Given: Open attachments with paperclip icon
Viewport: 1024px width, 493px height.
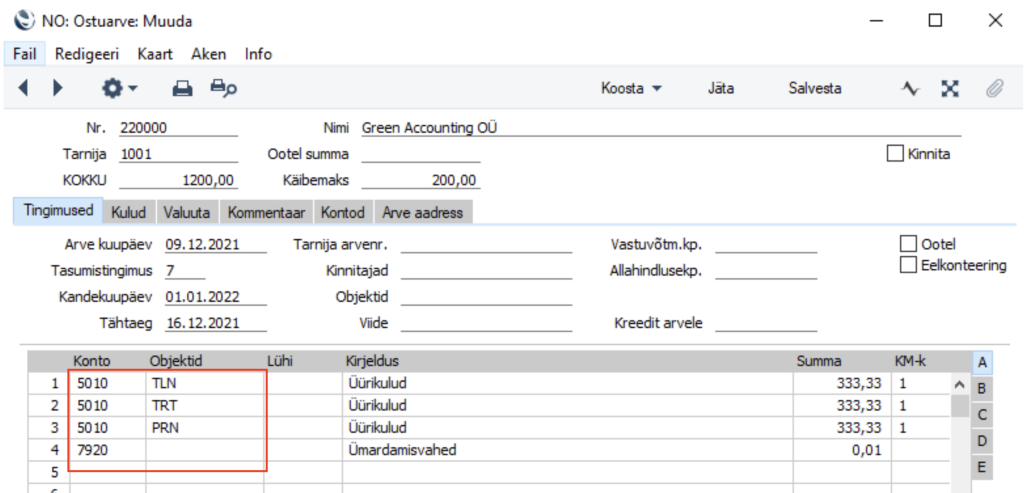Looking at the screenshot, I should (x=993, y=88).
